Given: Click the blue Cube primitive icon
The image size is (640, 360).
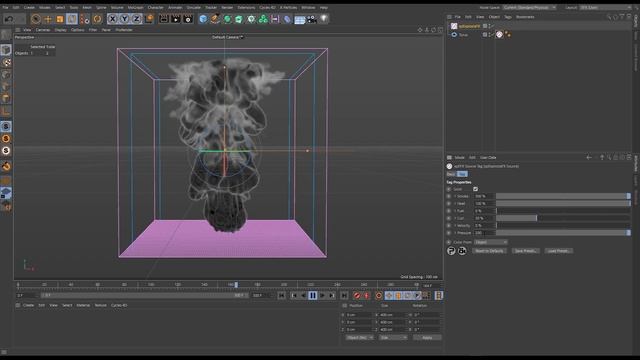Looking at the screenshot, I should (203, 19).
